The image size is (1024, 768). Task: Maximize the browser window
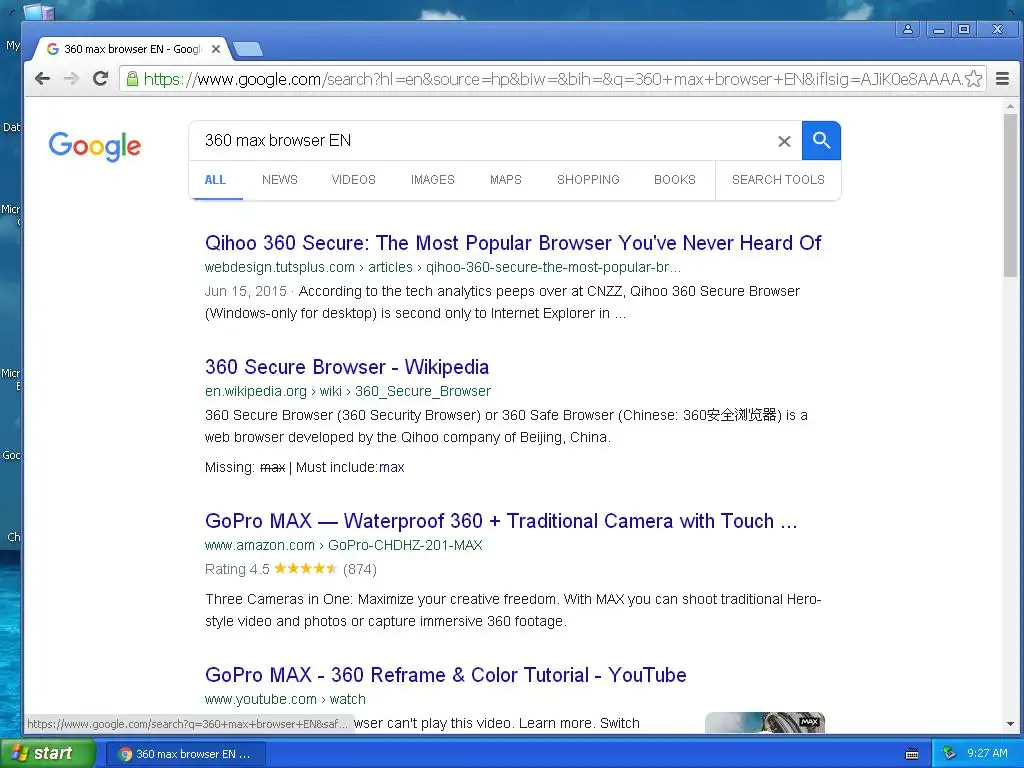(x=963, y=29)
